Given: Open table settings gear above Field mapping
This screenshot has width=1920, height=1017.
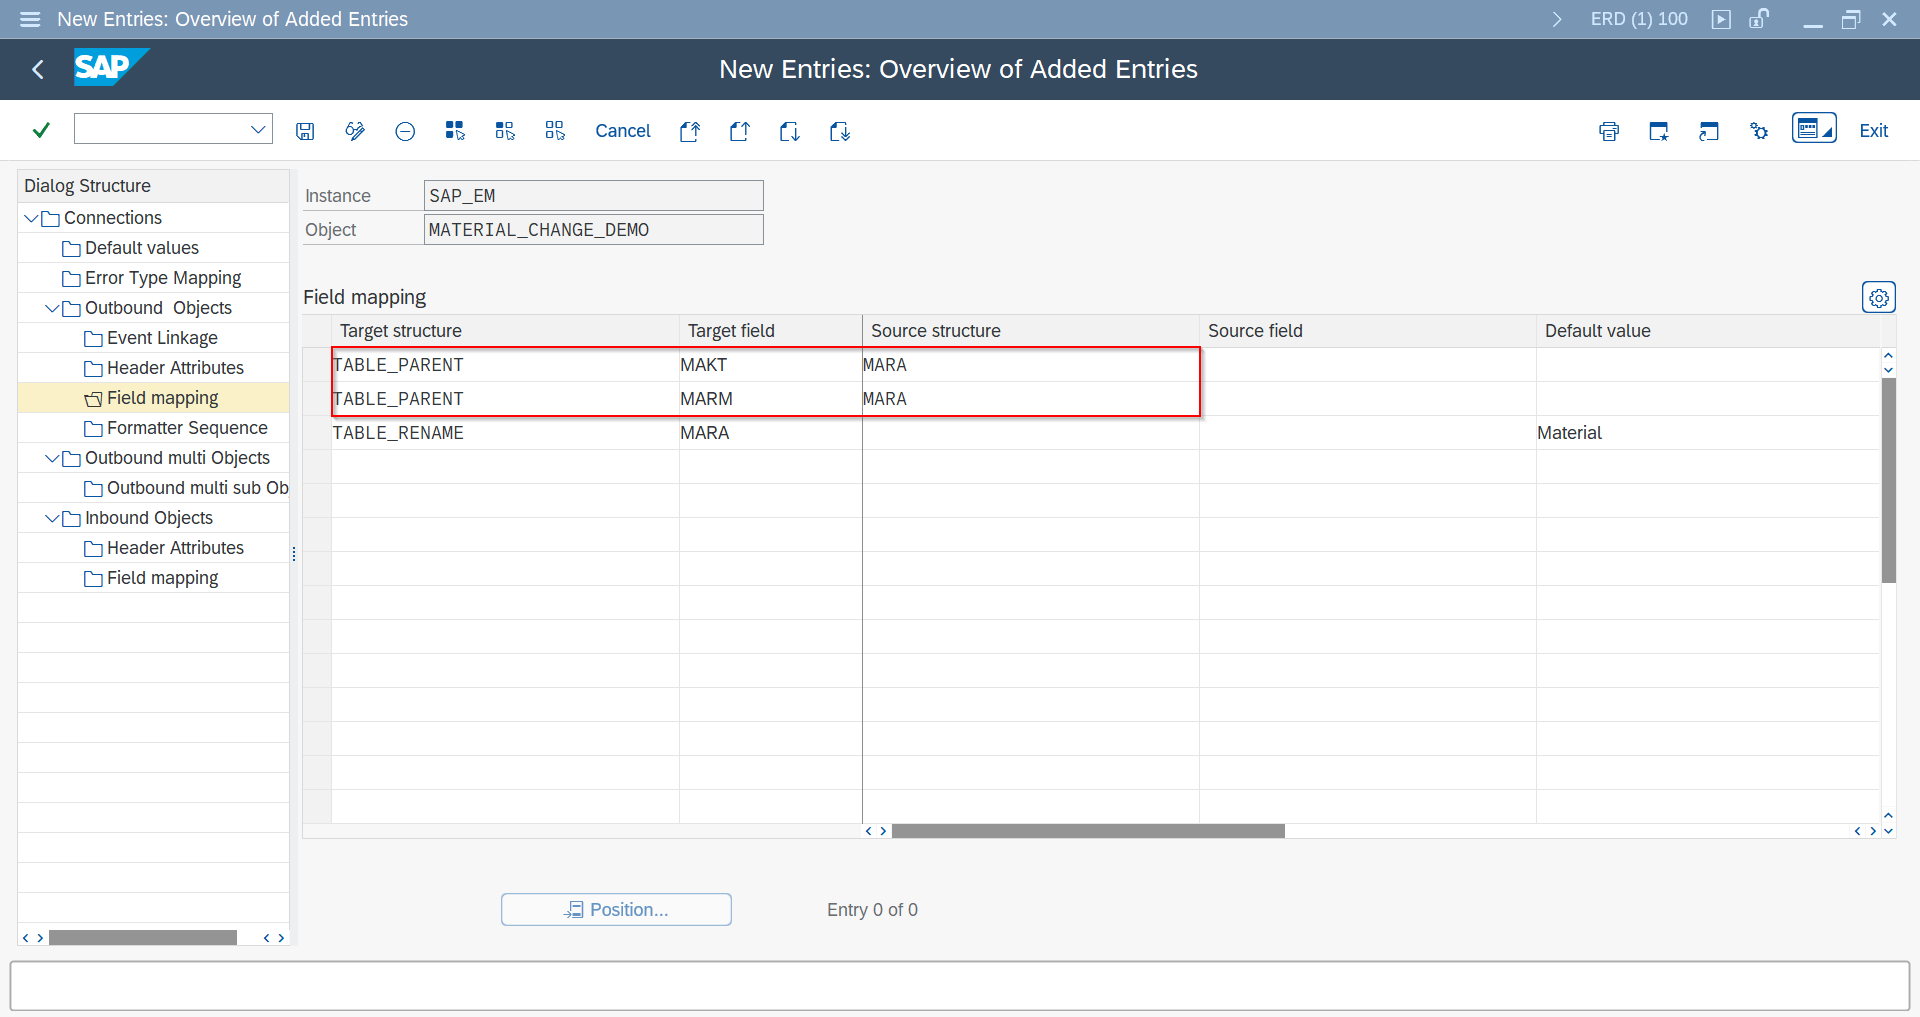Looking at the screenshot, I should [x=1879, y=297].
